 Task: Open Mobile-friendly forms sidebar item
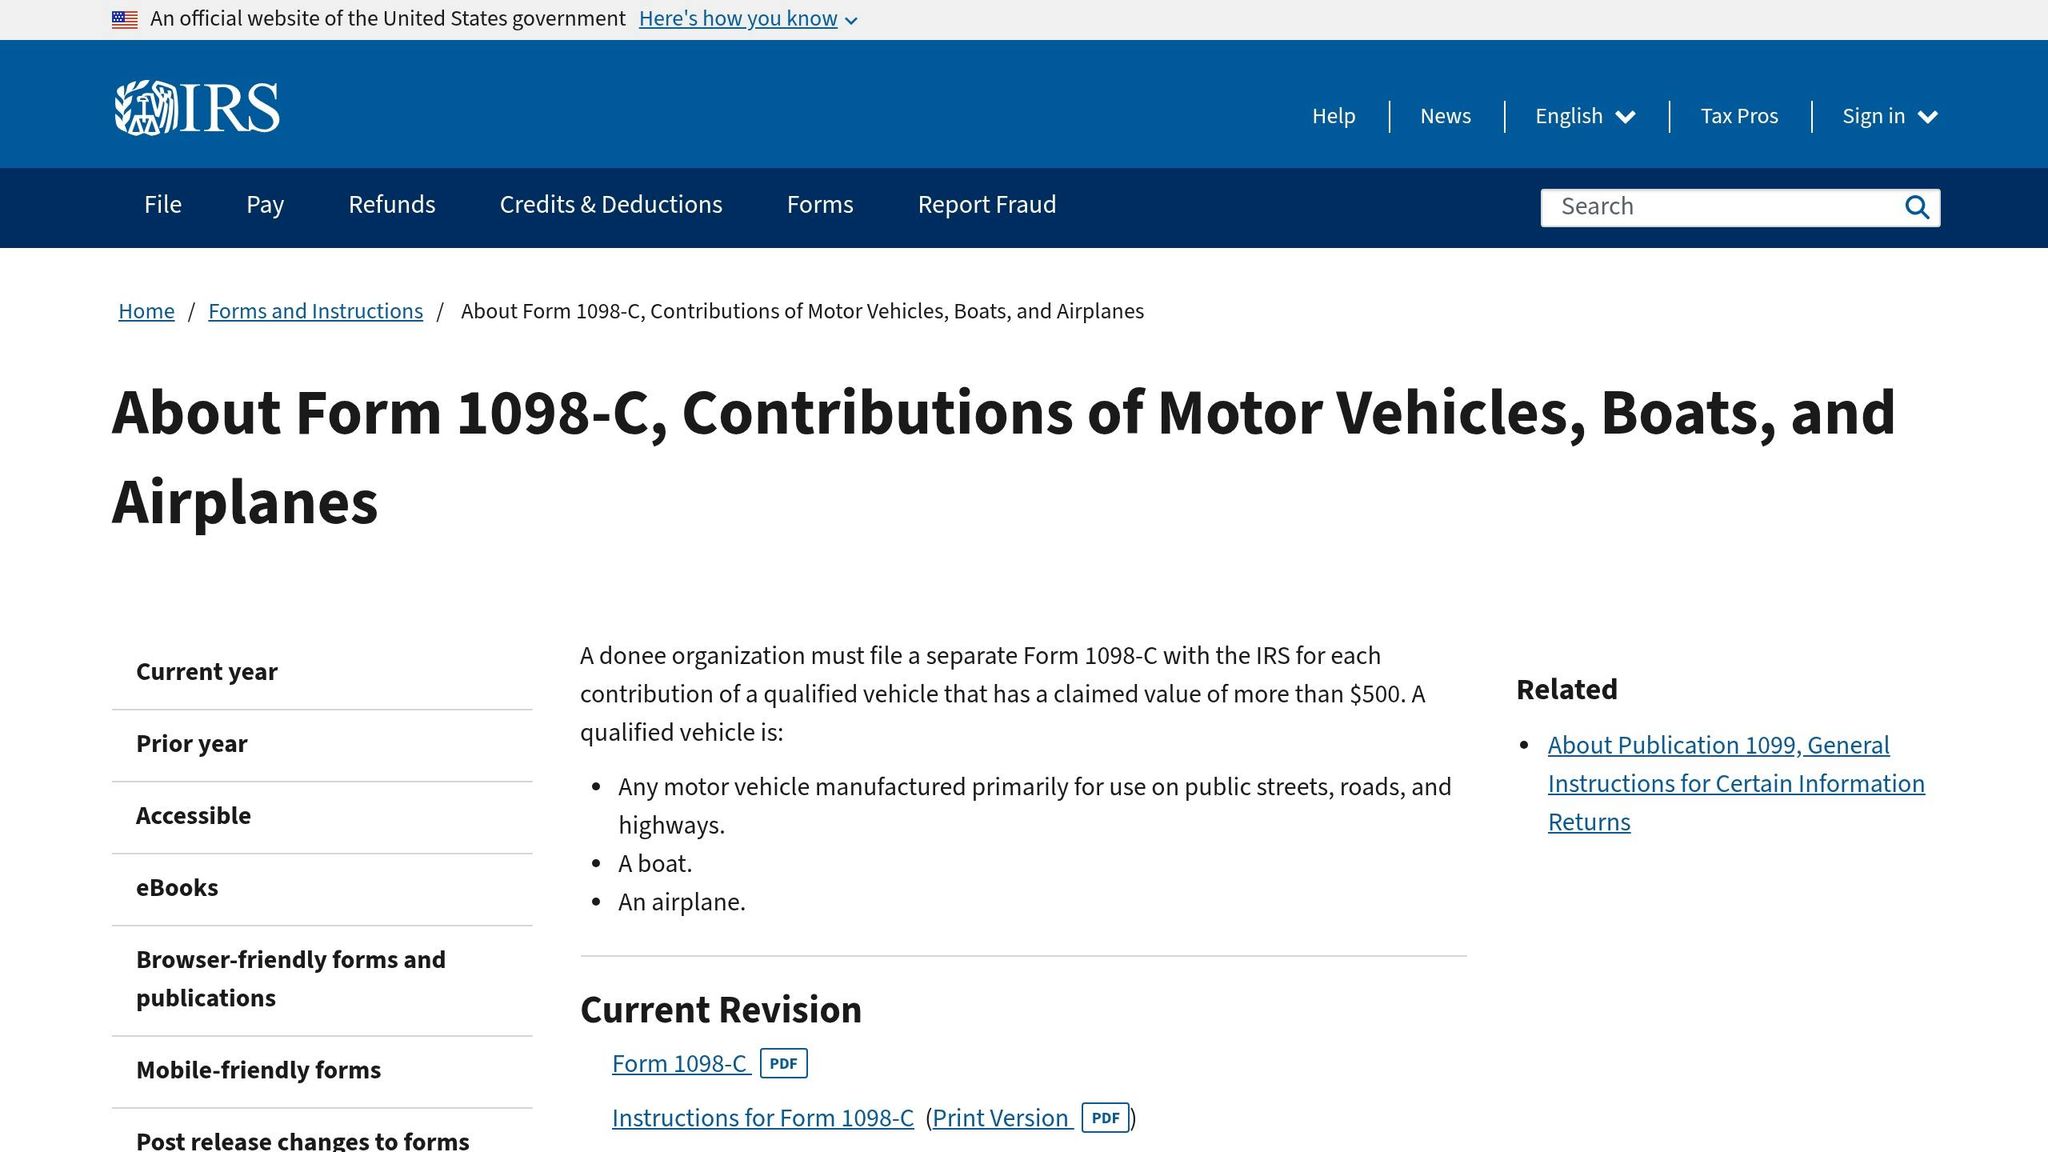(x=322, y=1070)
